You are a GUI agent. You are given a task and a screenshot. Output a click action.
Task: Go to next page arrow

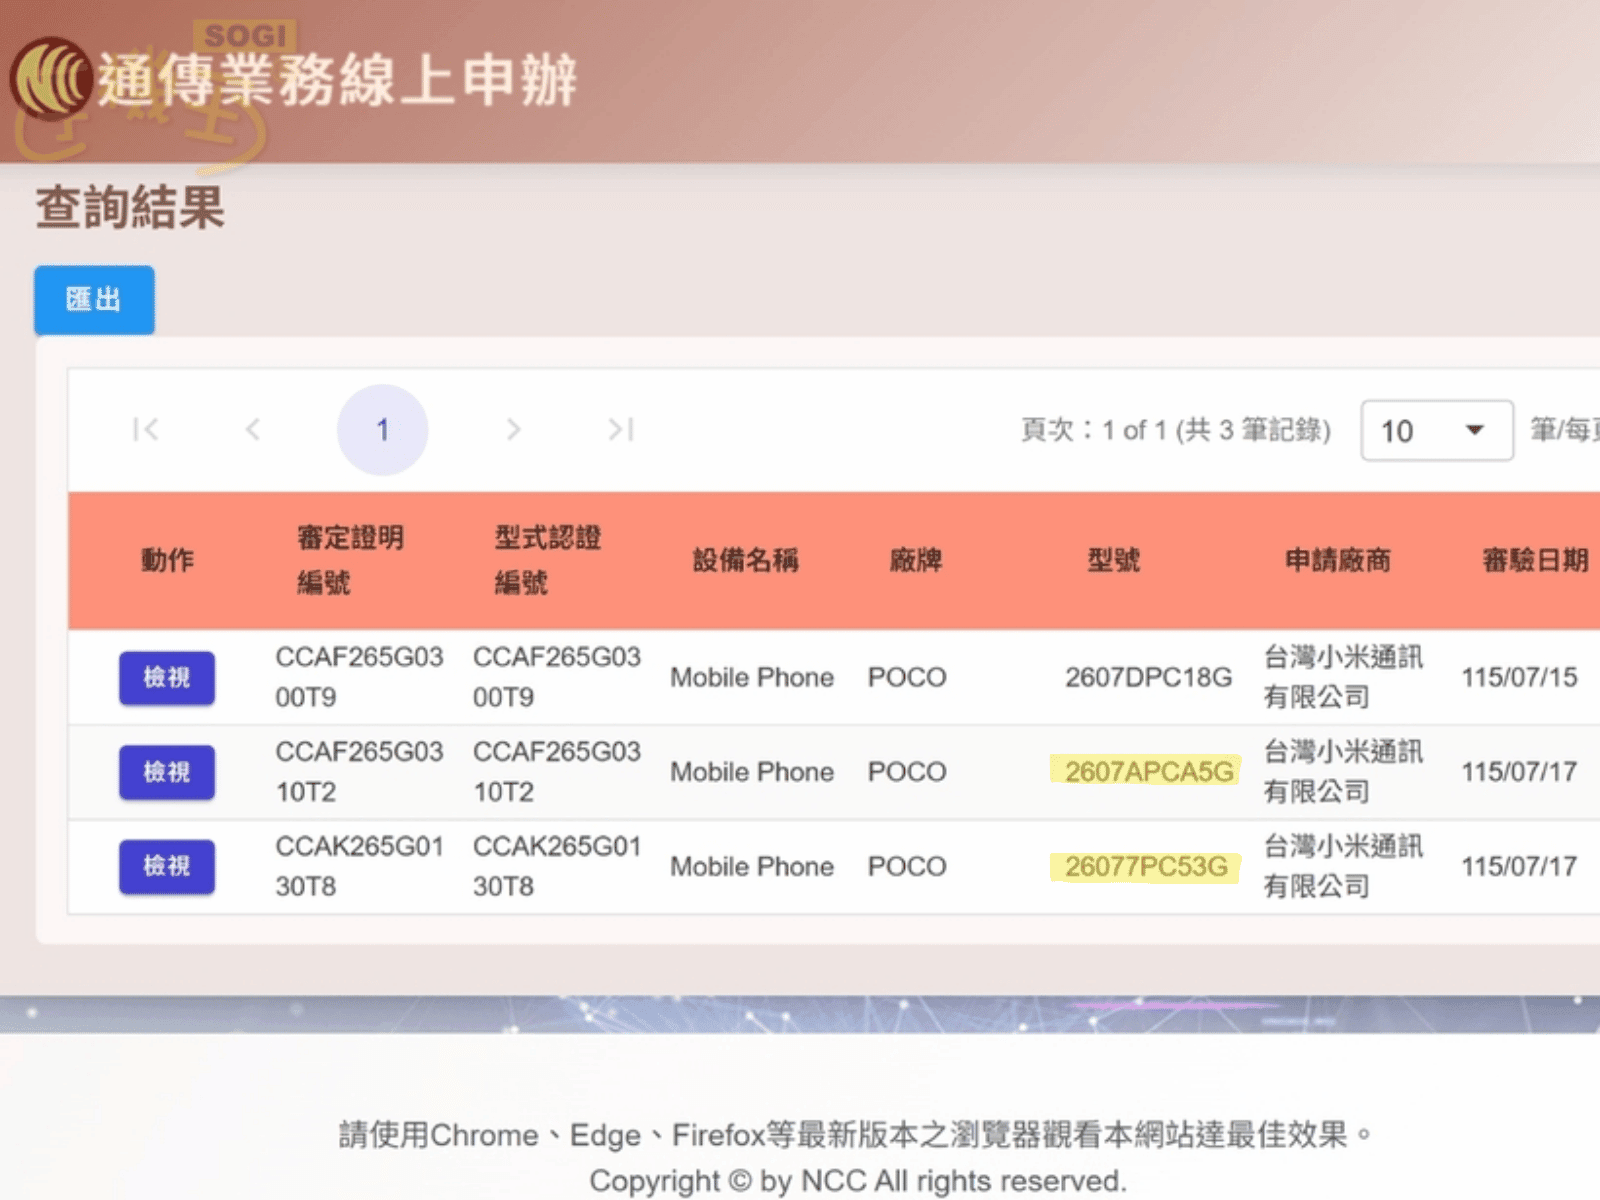coord(513,430)
